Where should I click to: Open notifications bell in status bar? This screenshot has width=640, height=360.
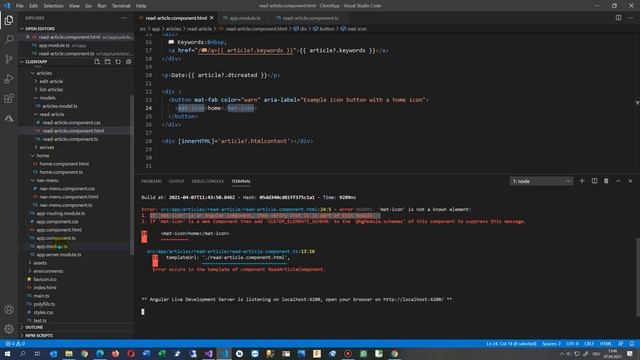point(631,344)
